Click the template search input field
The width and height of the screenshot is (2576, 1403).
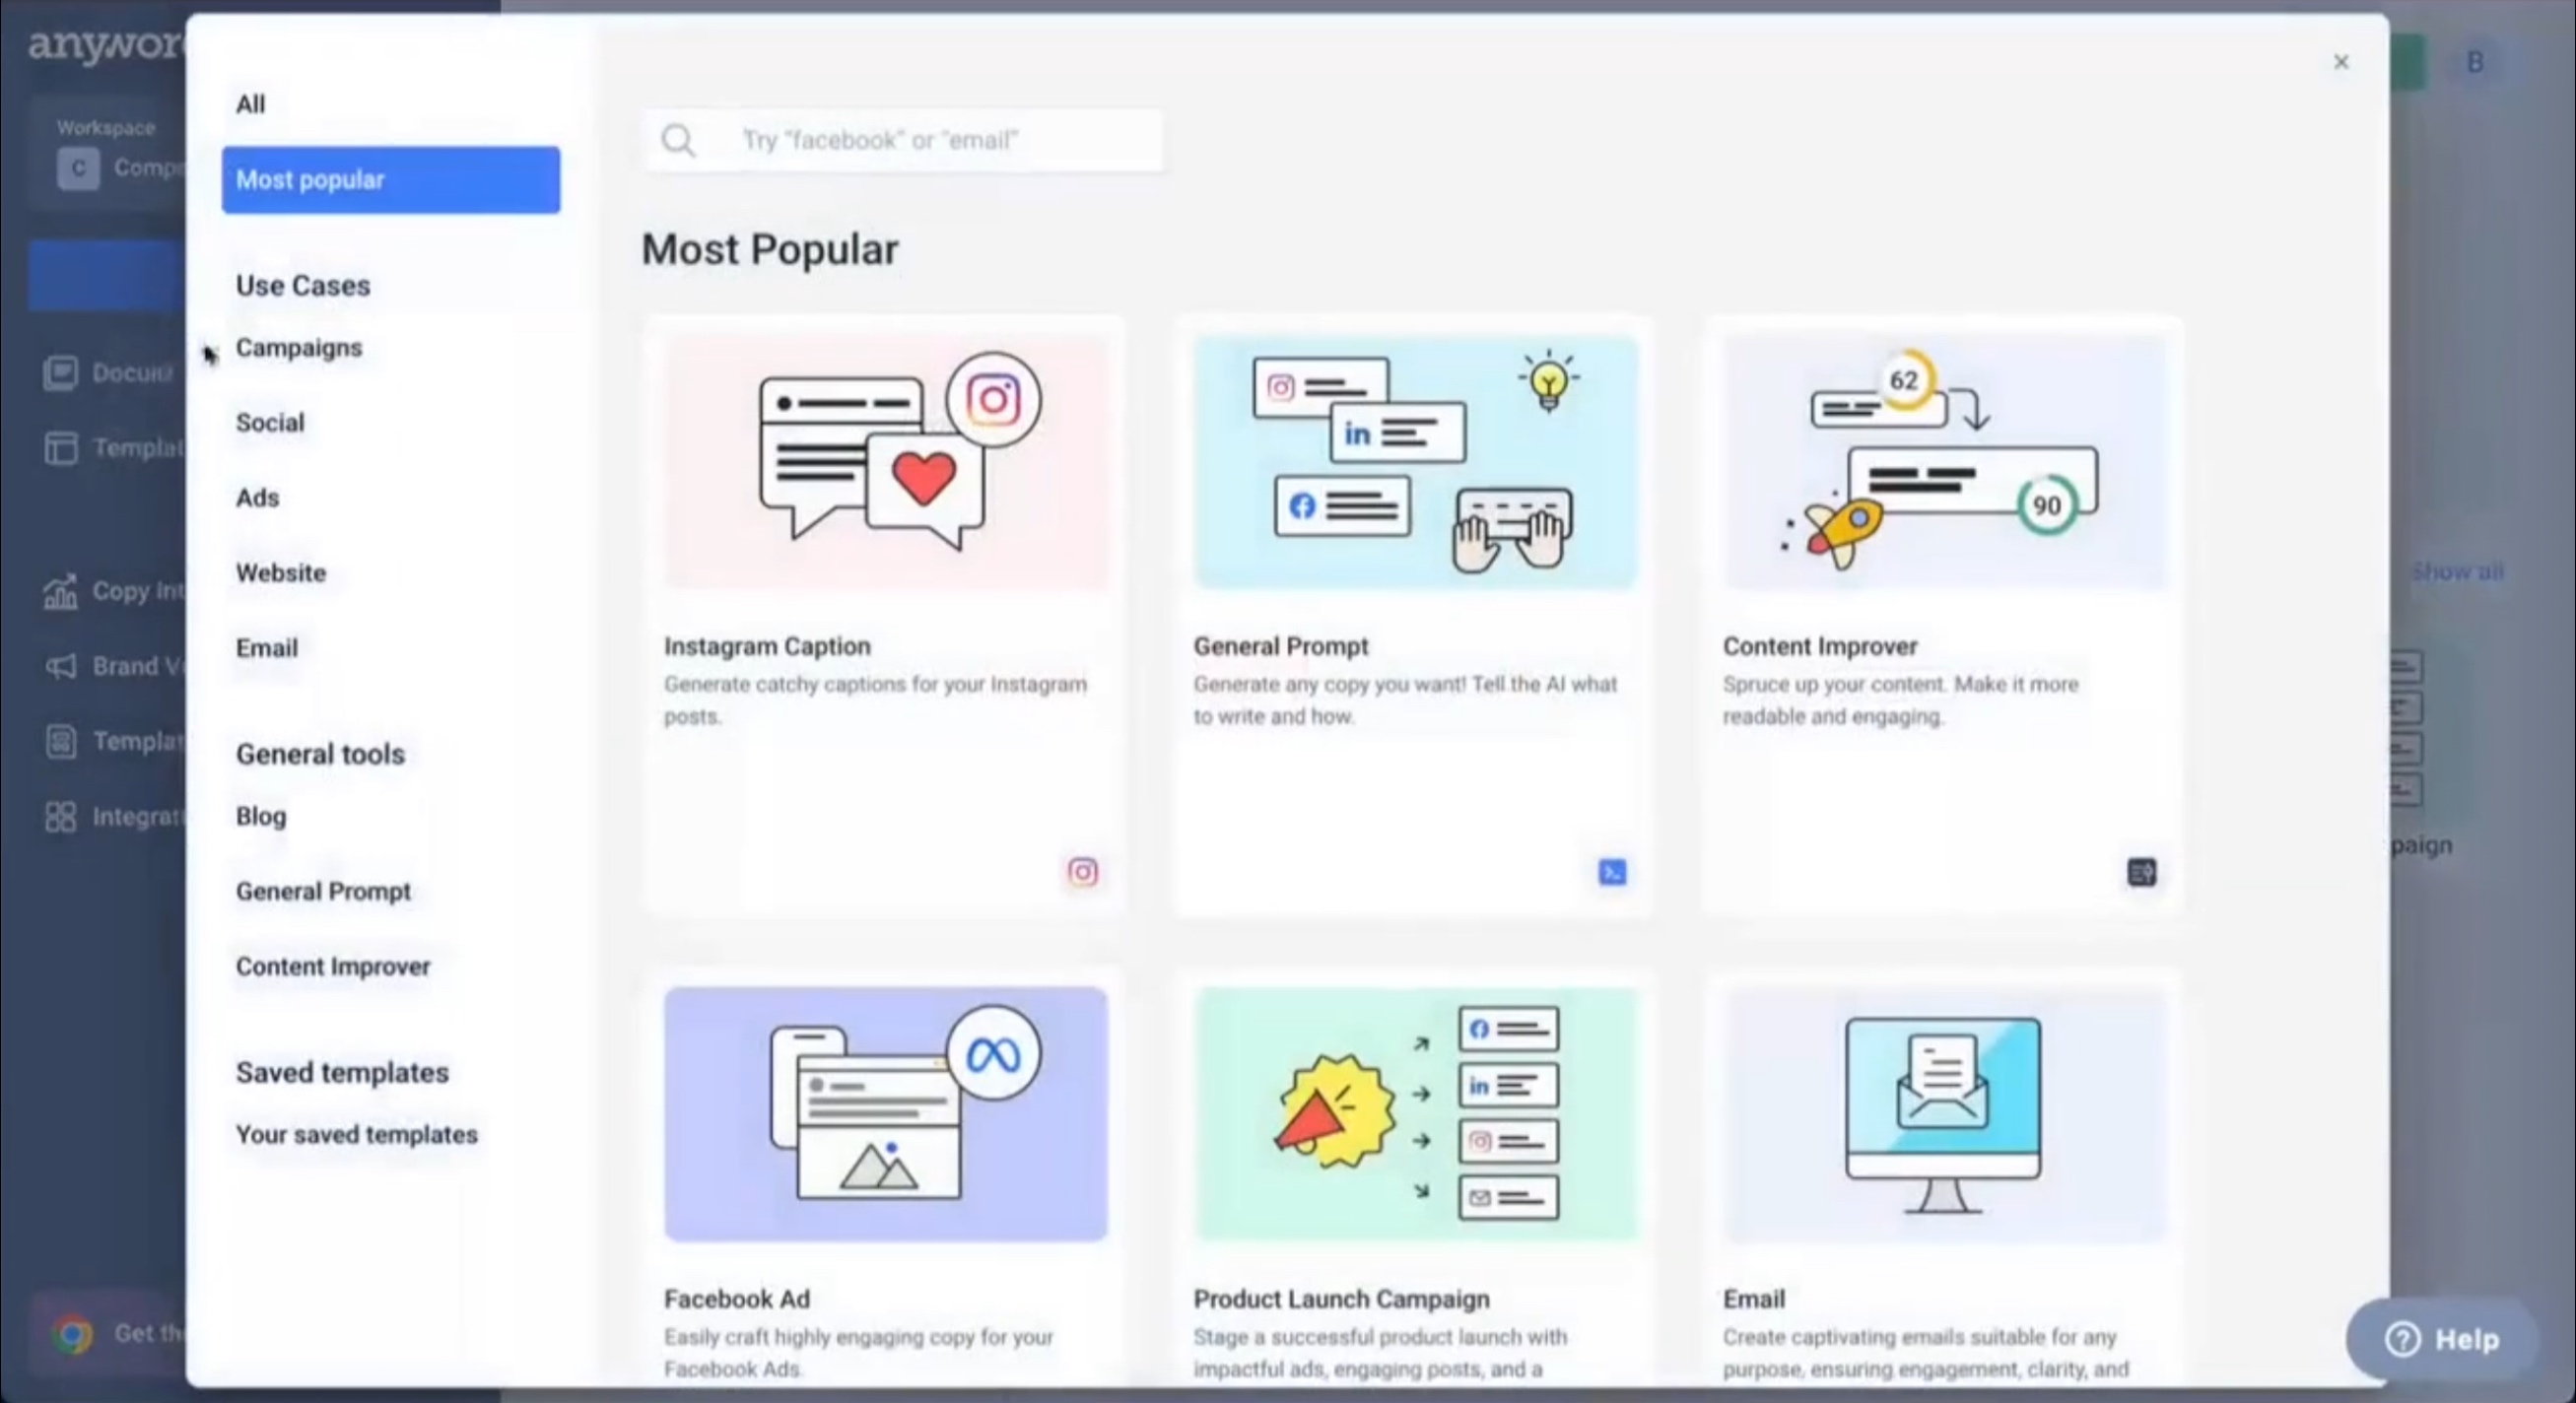940,140
